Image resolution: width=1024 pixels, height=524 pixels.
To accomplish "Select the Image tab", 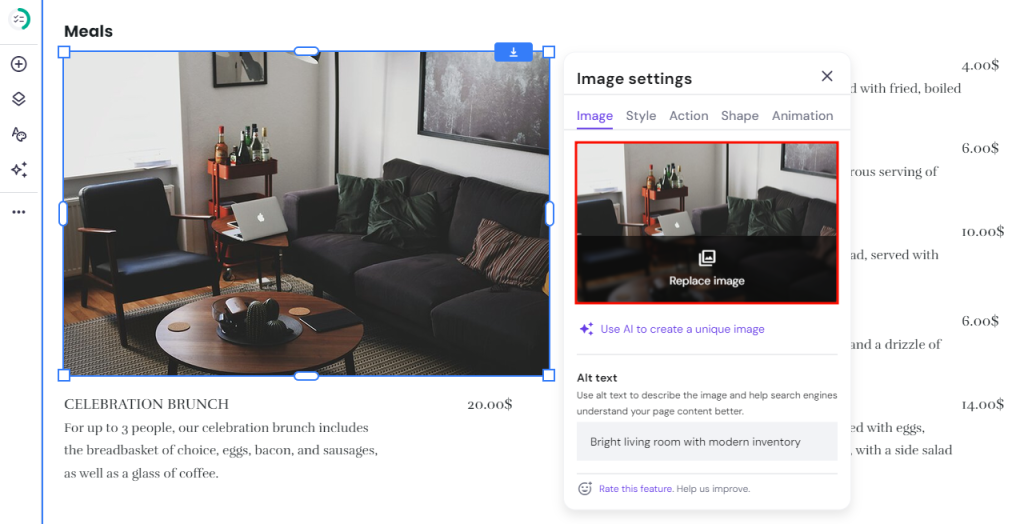I will (x=594, y=116).
